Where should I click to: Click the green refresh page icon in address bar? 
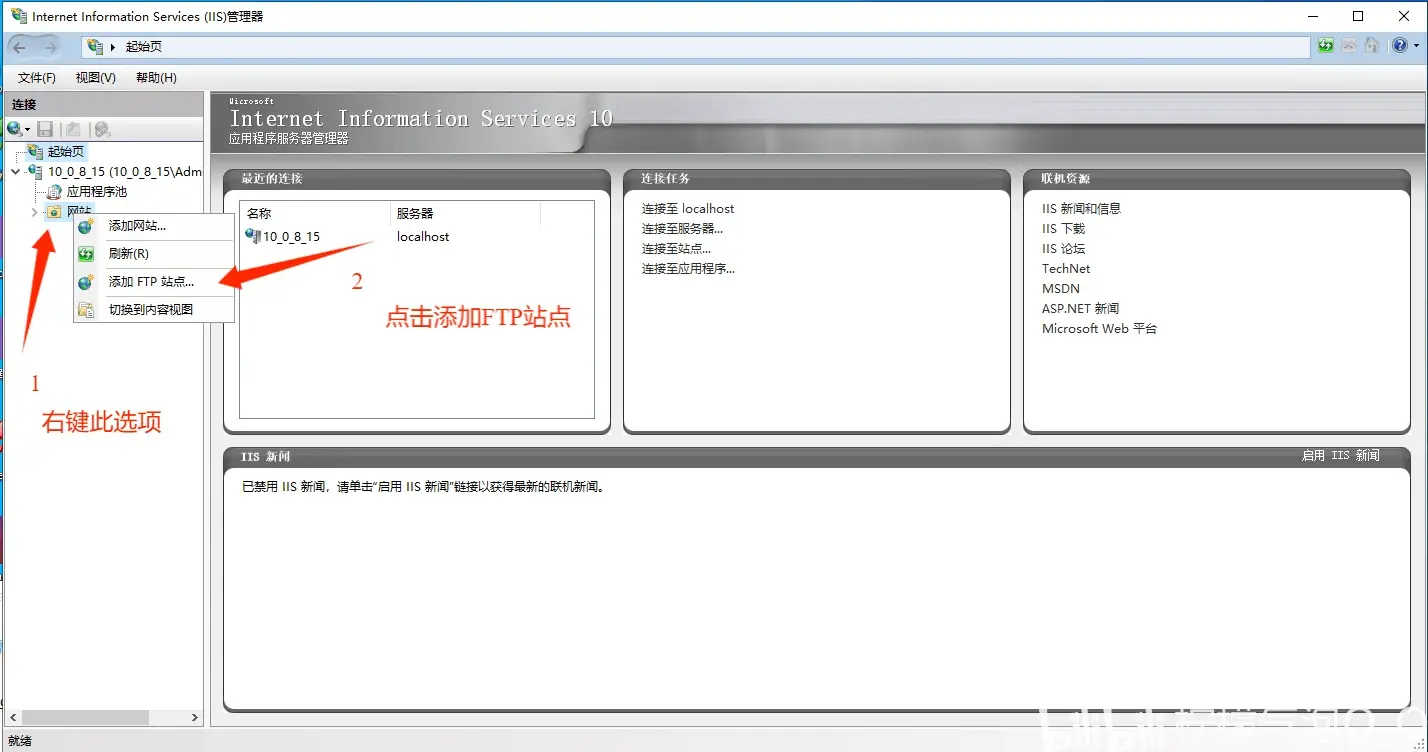pos(1326,46)
